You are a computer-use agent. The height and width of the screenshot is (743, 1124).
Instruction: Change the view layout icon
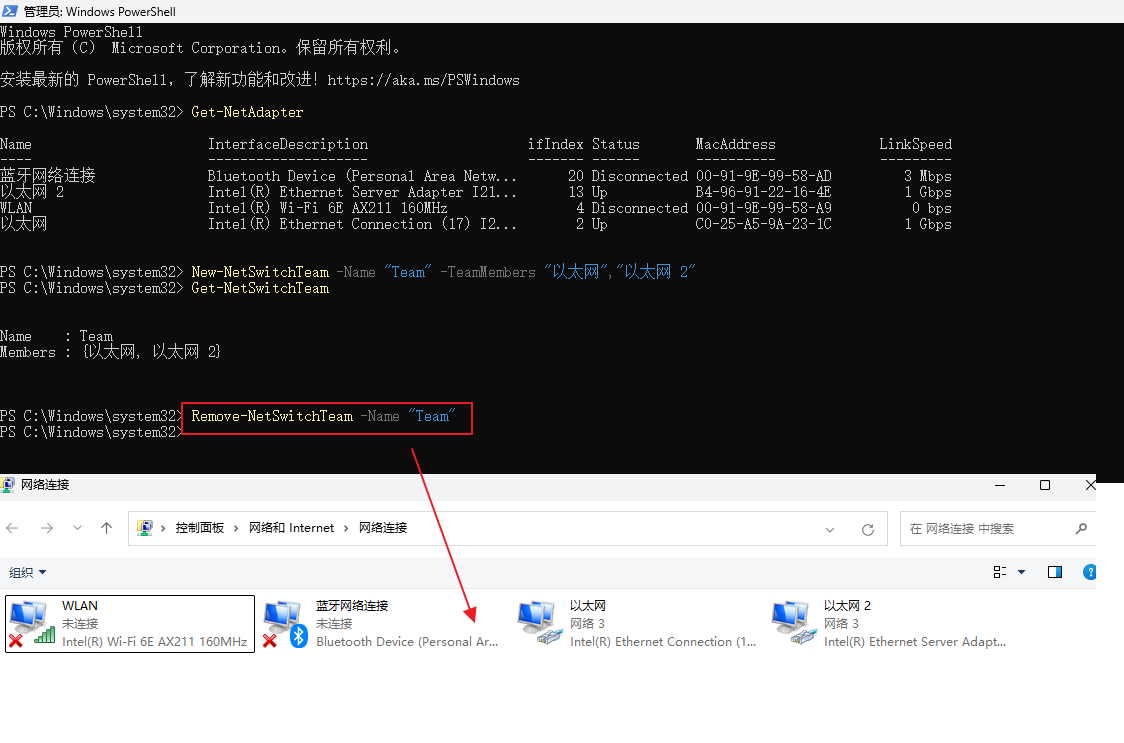(x=999, y=572)
